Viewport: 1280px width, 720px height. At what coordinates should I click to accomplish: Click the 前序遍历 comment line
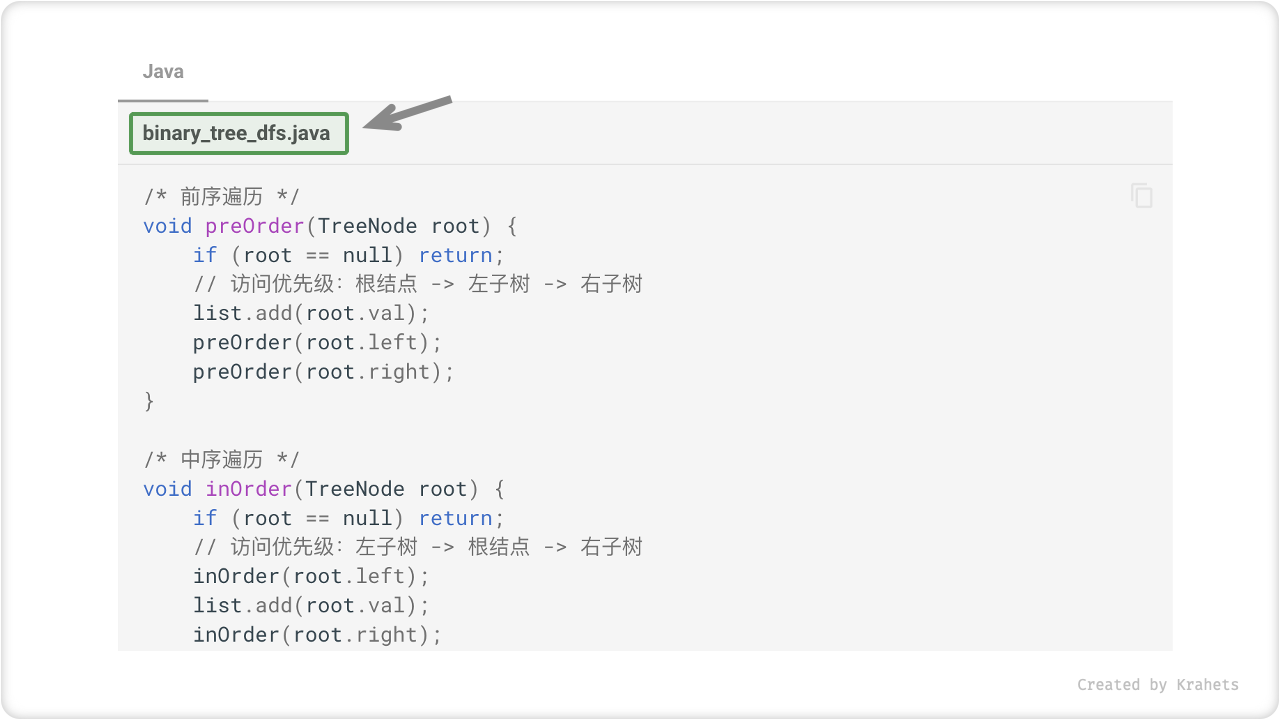pos(221,197)
